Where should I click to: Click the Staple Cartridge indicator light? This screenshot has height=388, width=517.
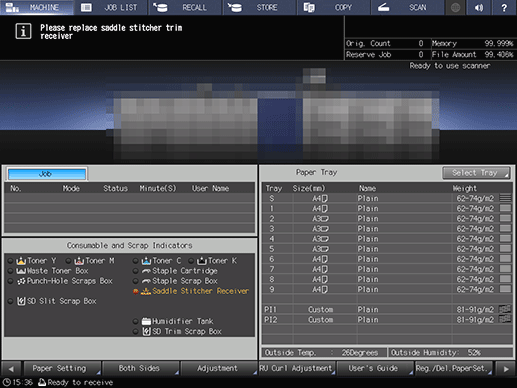(x=135, y=271)
